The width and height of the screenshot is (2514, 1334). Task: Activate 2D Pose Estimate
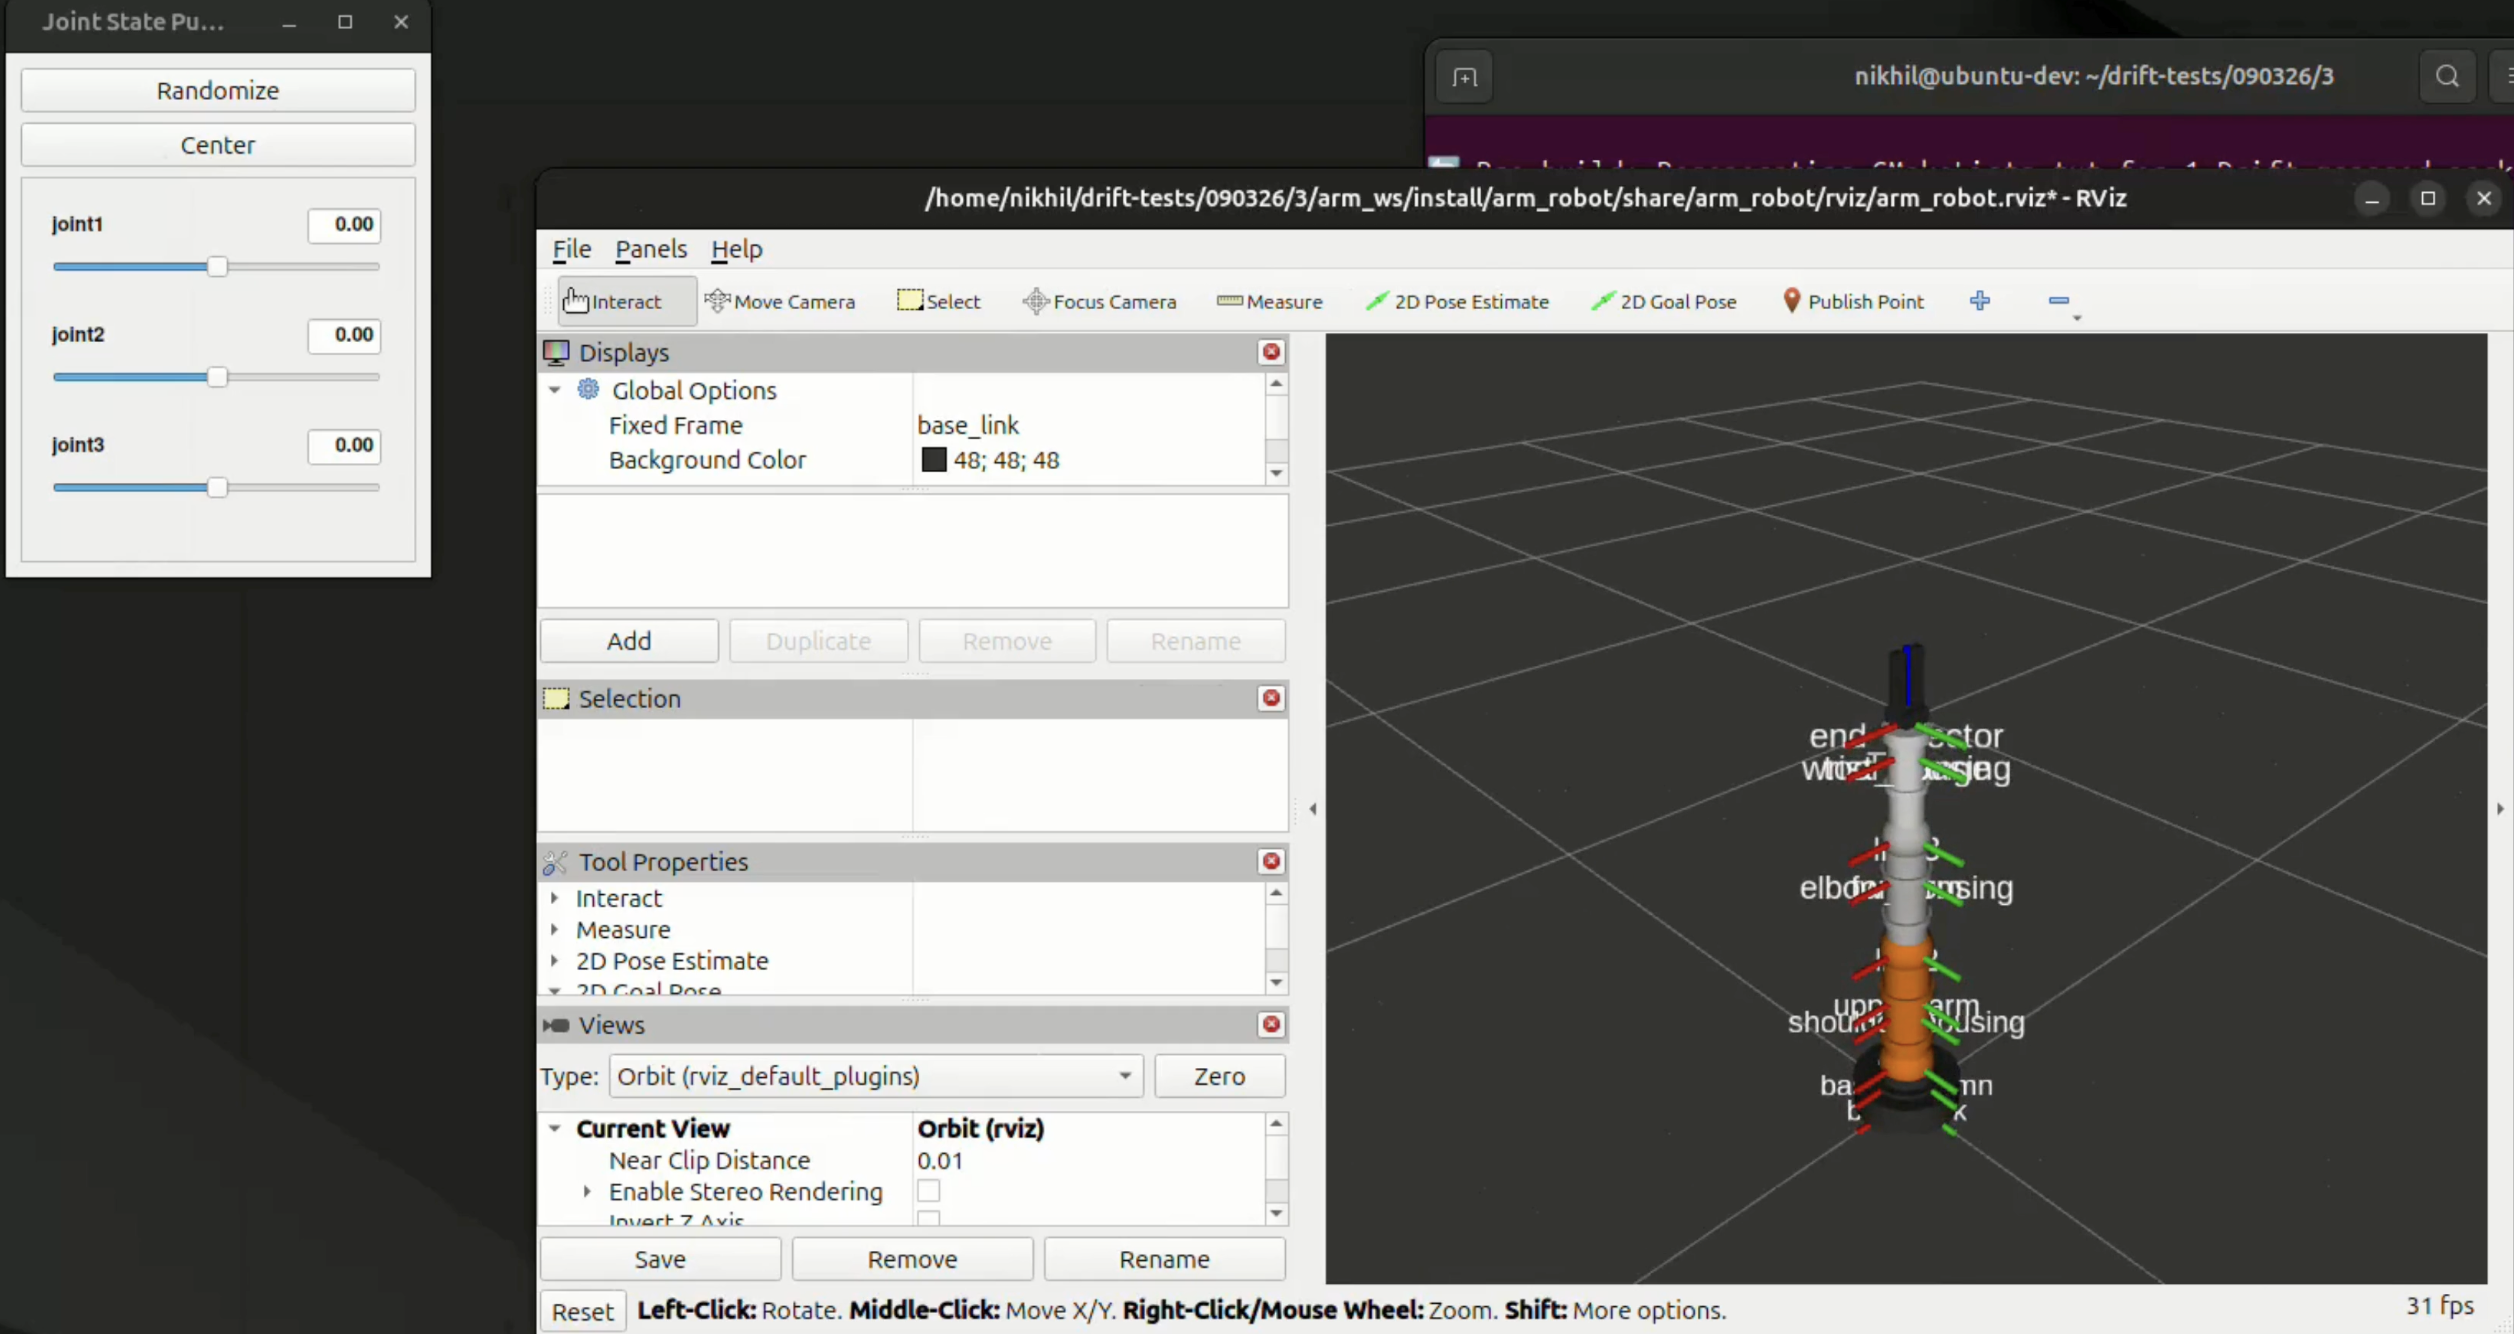tap(1458, 301)
